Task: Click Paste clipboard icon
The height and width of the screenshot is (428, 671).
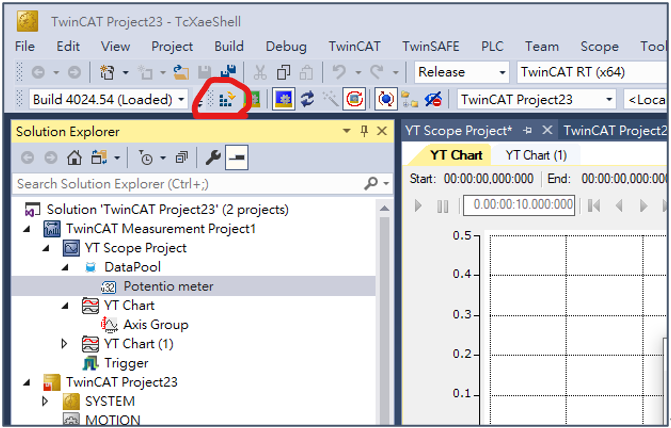Action: (306, 72)
